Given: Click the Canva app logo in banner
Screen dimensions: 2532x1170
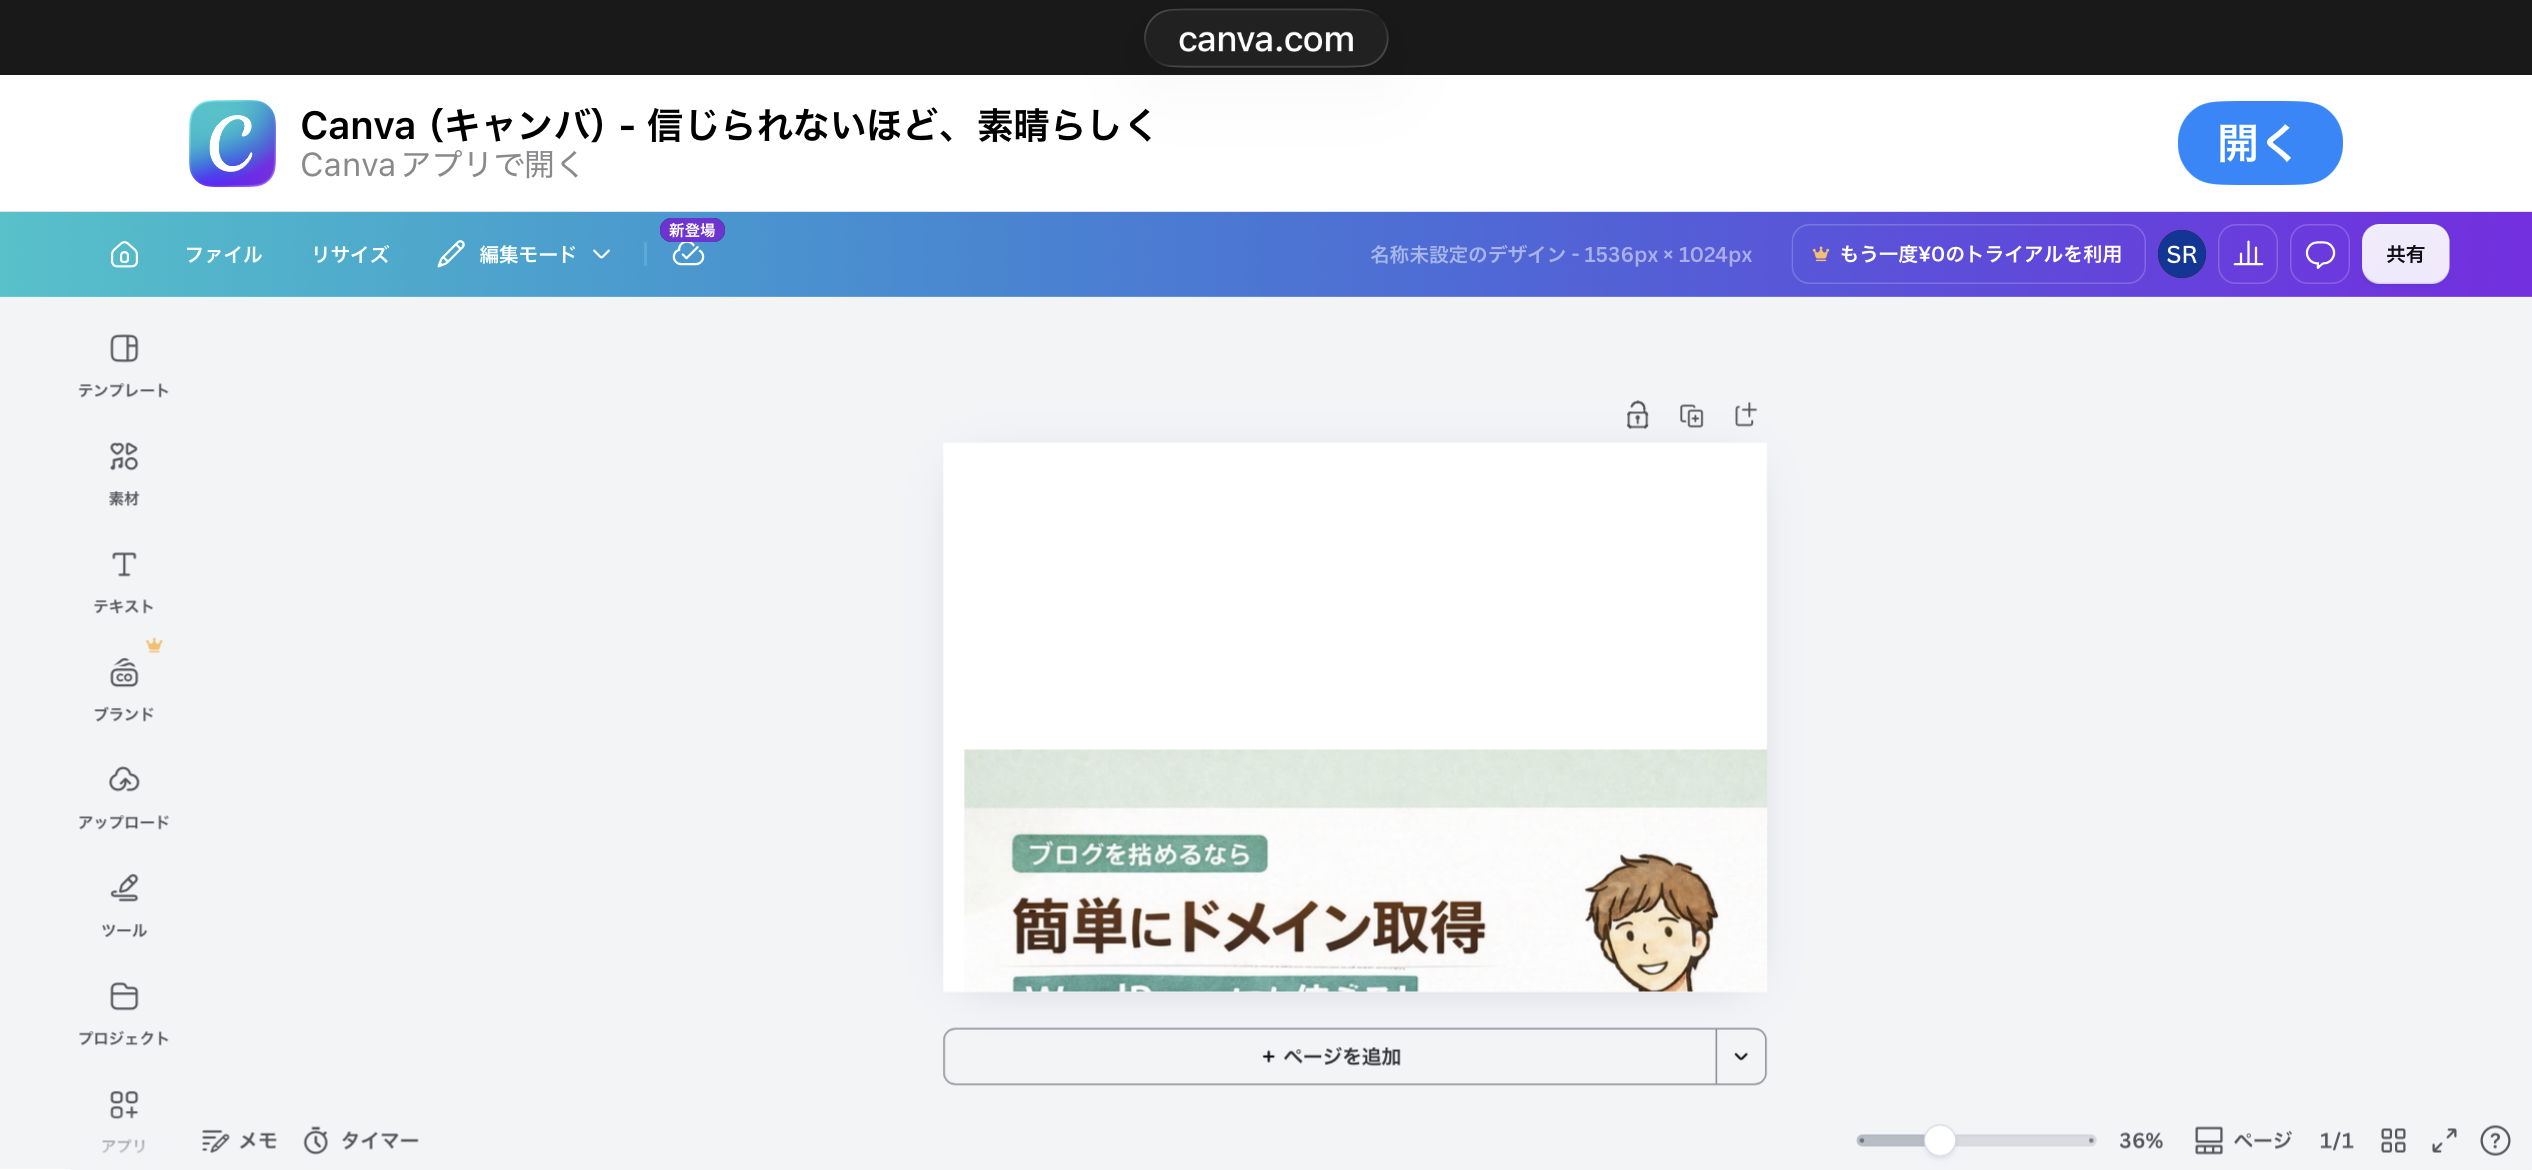Looking at the screenshot, I should 232,143.
